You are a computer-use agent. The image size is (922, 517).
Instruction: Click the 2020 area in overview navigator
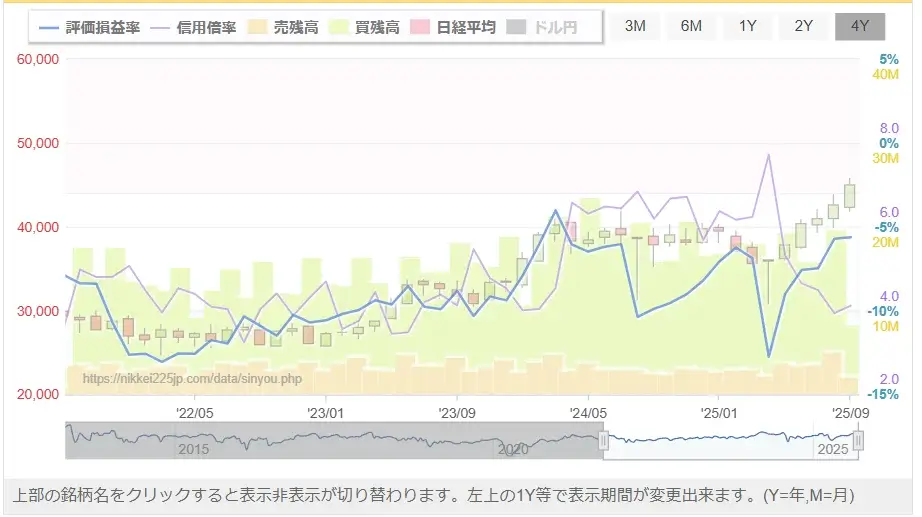512,449
